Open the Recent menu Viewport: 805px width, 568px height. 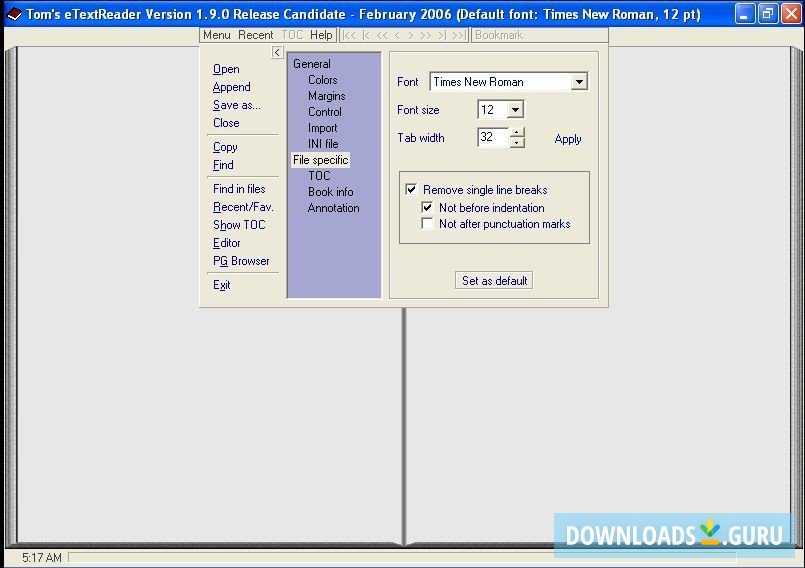pos(256,35)
